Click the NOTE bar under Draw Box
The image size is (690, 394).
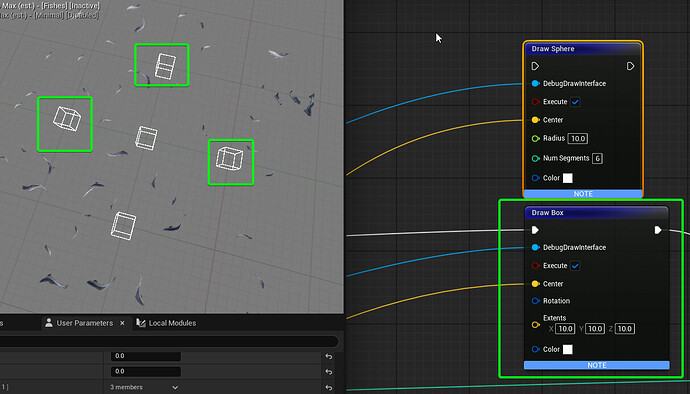pos(596,365)
